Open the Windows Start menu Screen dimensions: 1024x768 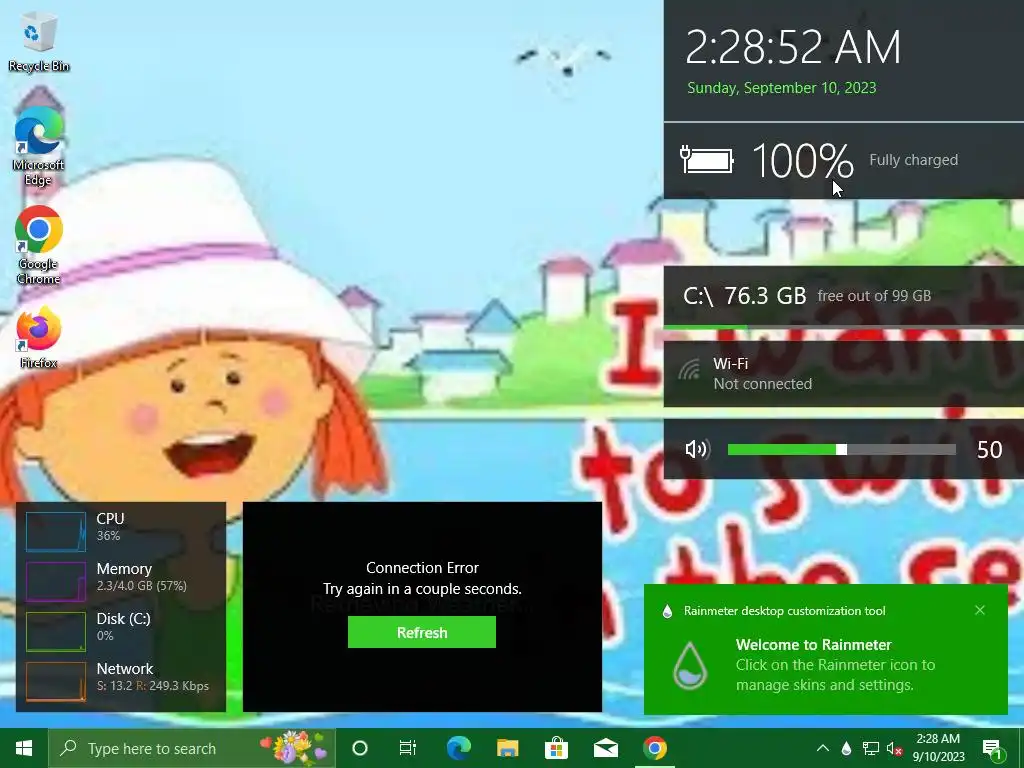pyautogui.click(x=24, y=748)
